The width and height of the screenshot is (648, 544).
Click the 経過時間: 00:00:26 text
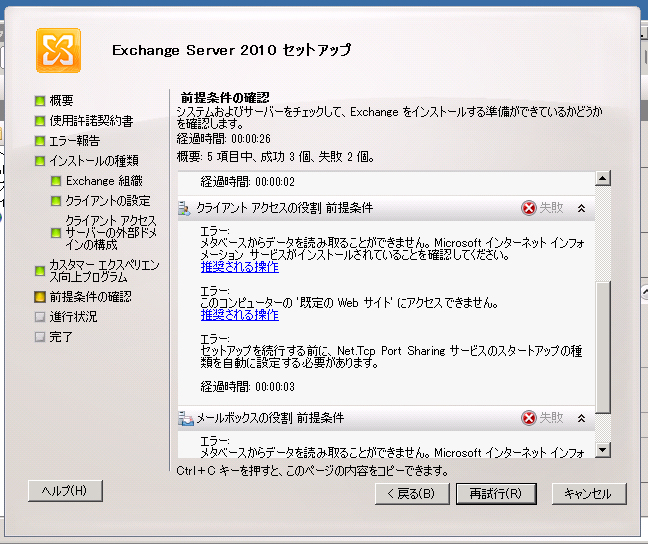pos(224,139)
